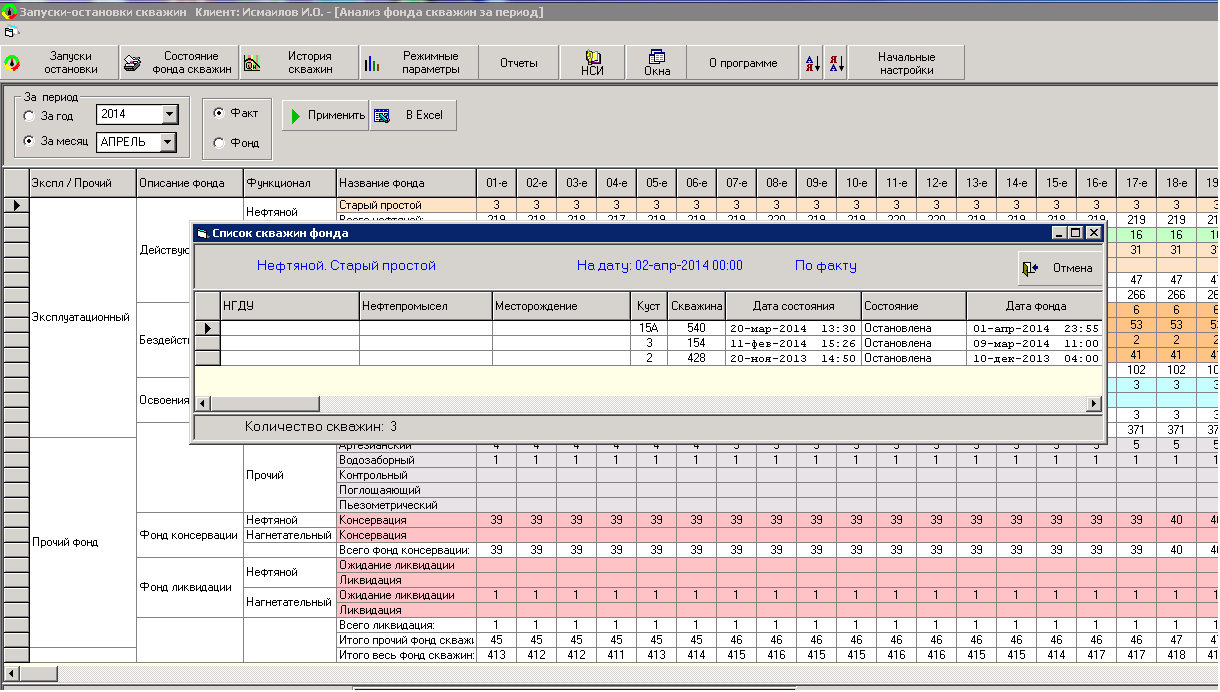This screenshot has width=1220, height=692.
Task: Click date cell 20-мар-2014 13:30
Action: point(793,328)
